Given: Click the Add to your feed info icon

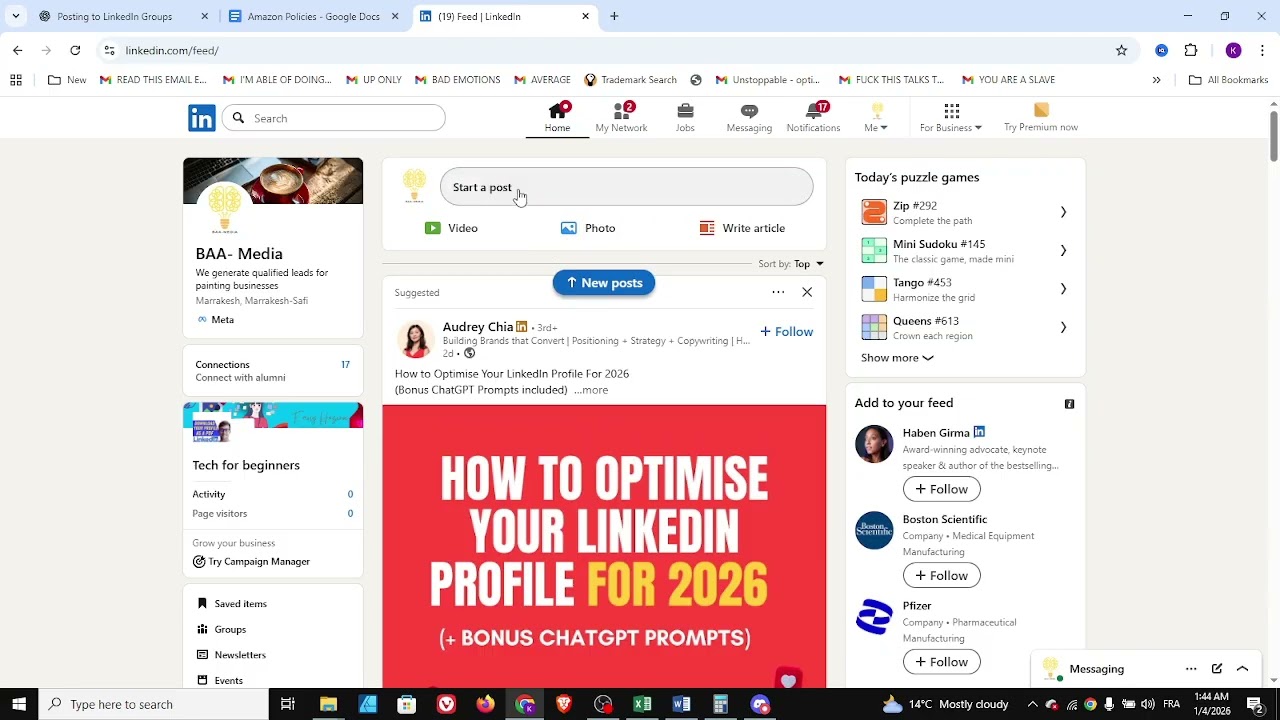Looking at the screenshot, I should [1069, 404].
